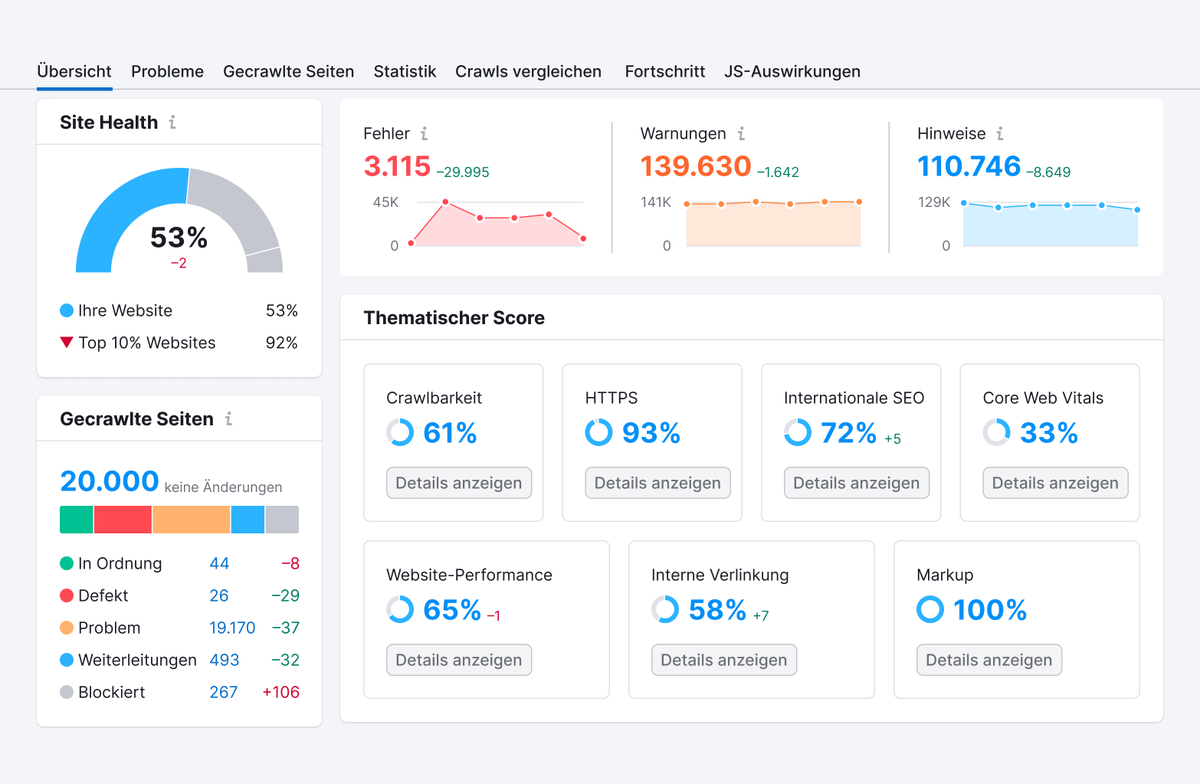Switch to the JS-Auswirkungen tab
Image resolution: width=1200 pixels, height=784 pixels.
coord(792,71)
